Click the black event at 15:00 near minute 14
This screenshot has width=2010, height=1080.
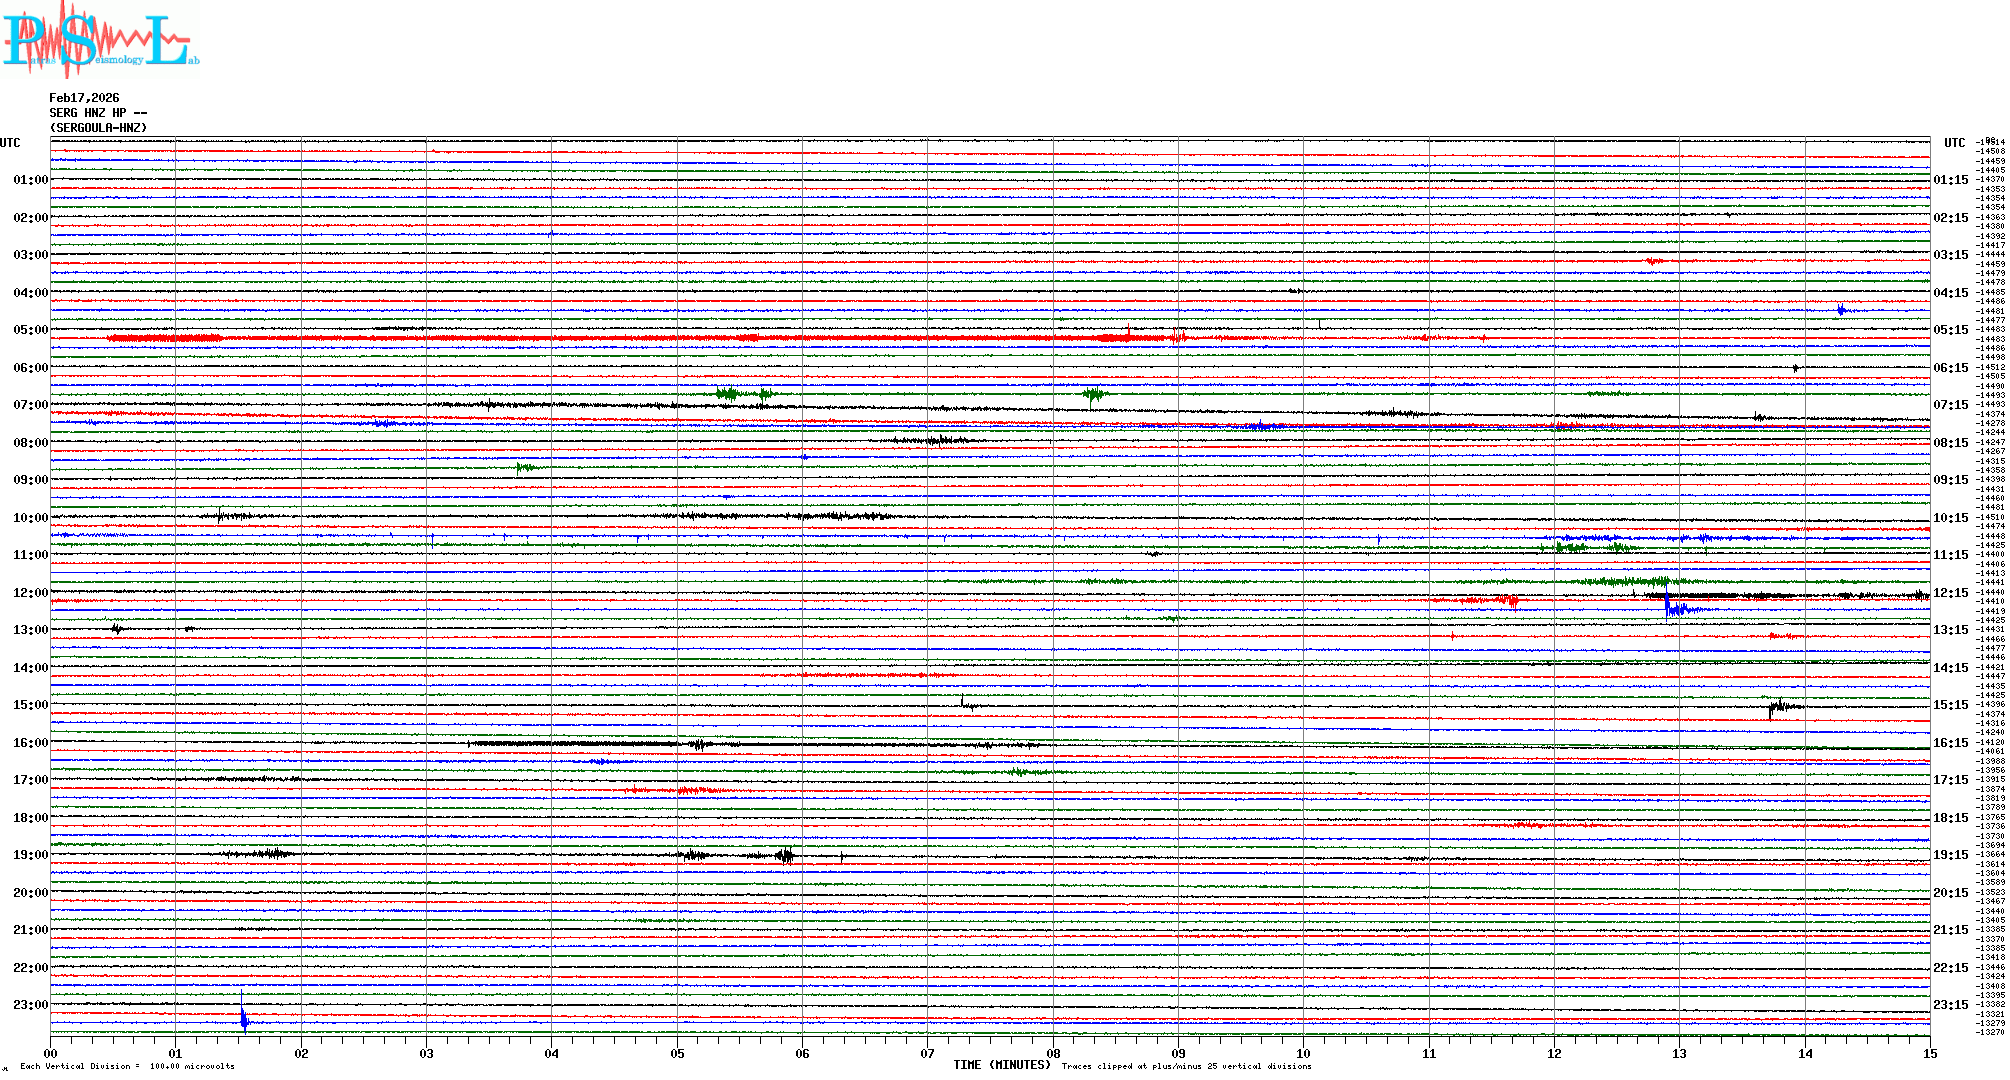1777,708
